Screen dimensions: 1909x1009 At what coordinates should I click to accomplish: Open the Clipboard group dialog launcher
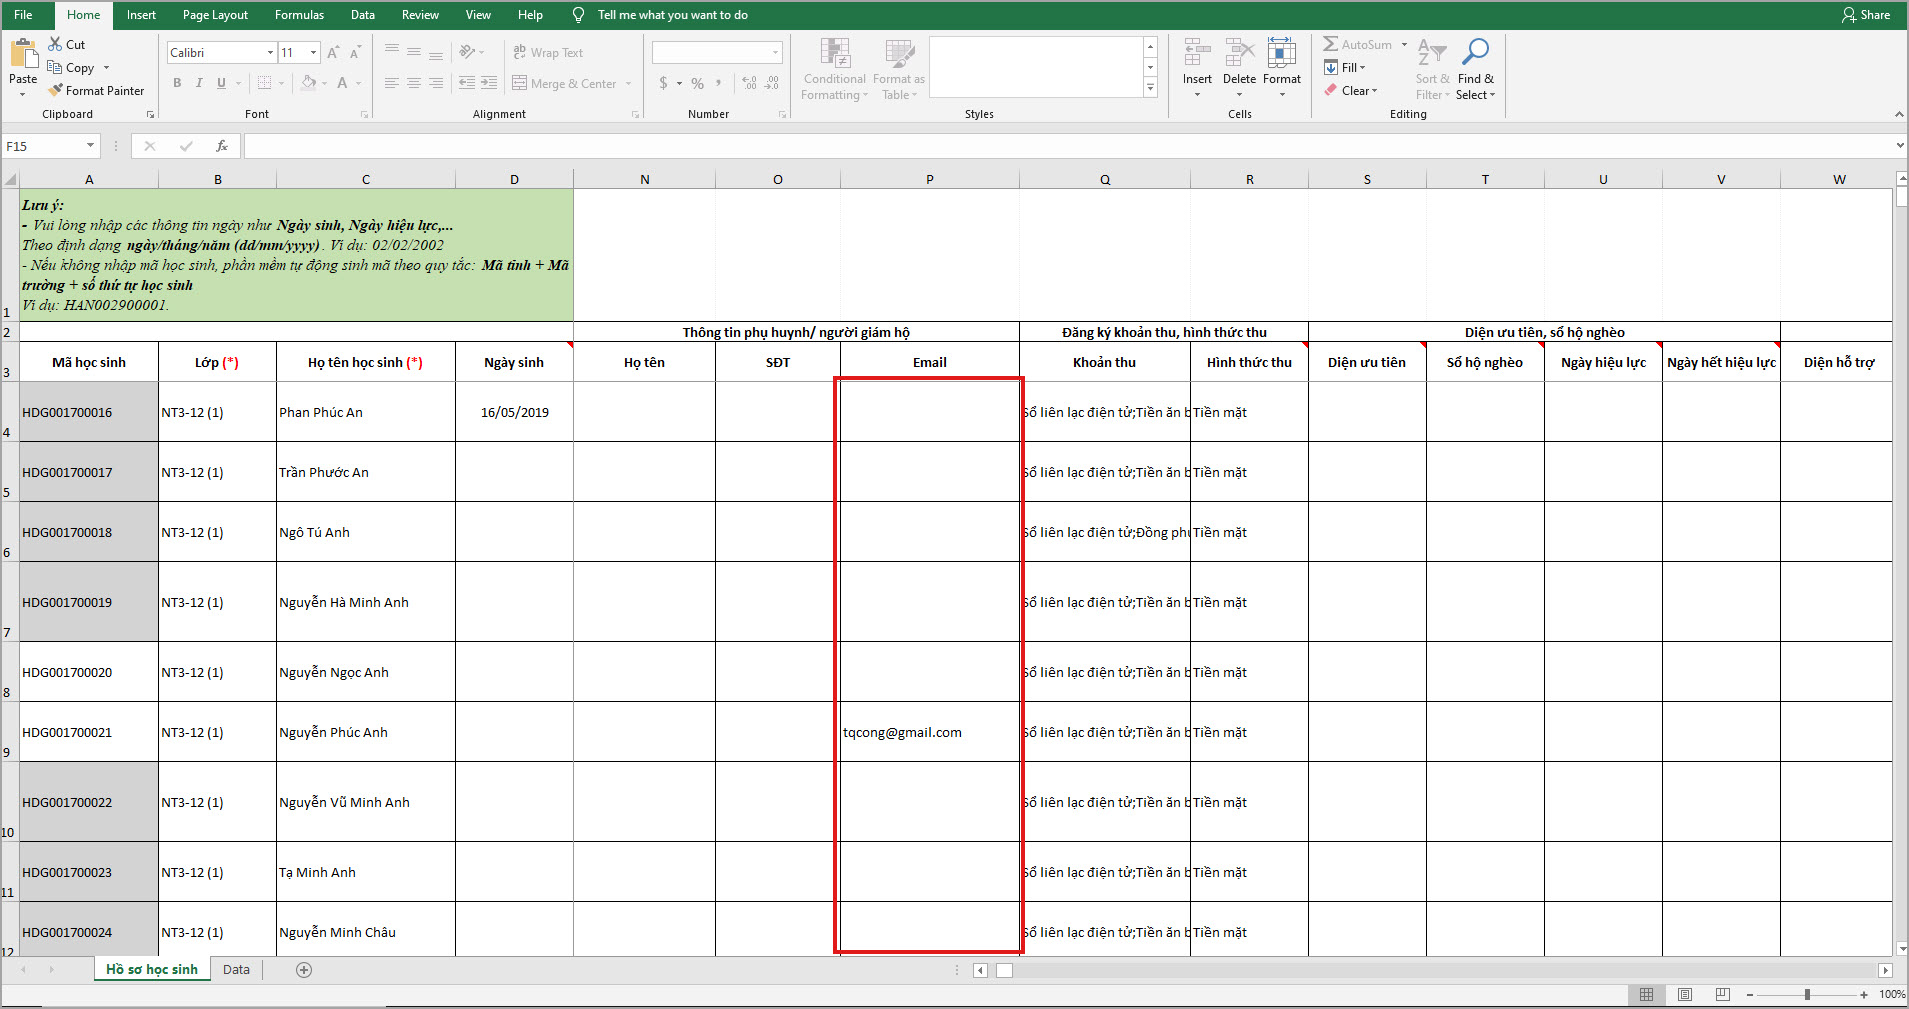coord(150,115)
